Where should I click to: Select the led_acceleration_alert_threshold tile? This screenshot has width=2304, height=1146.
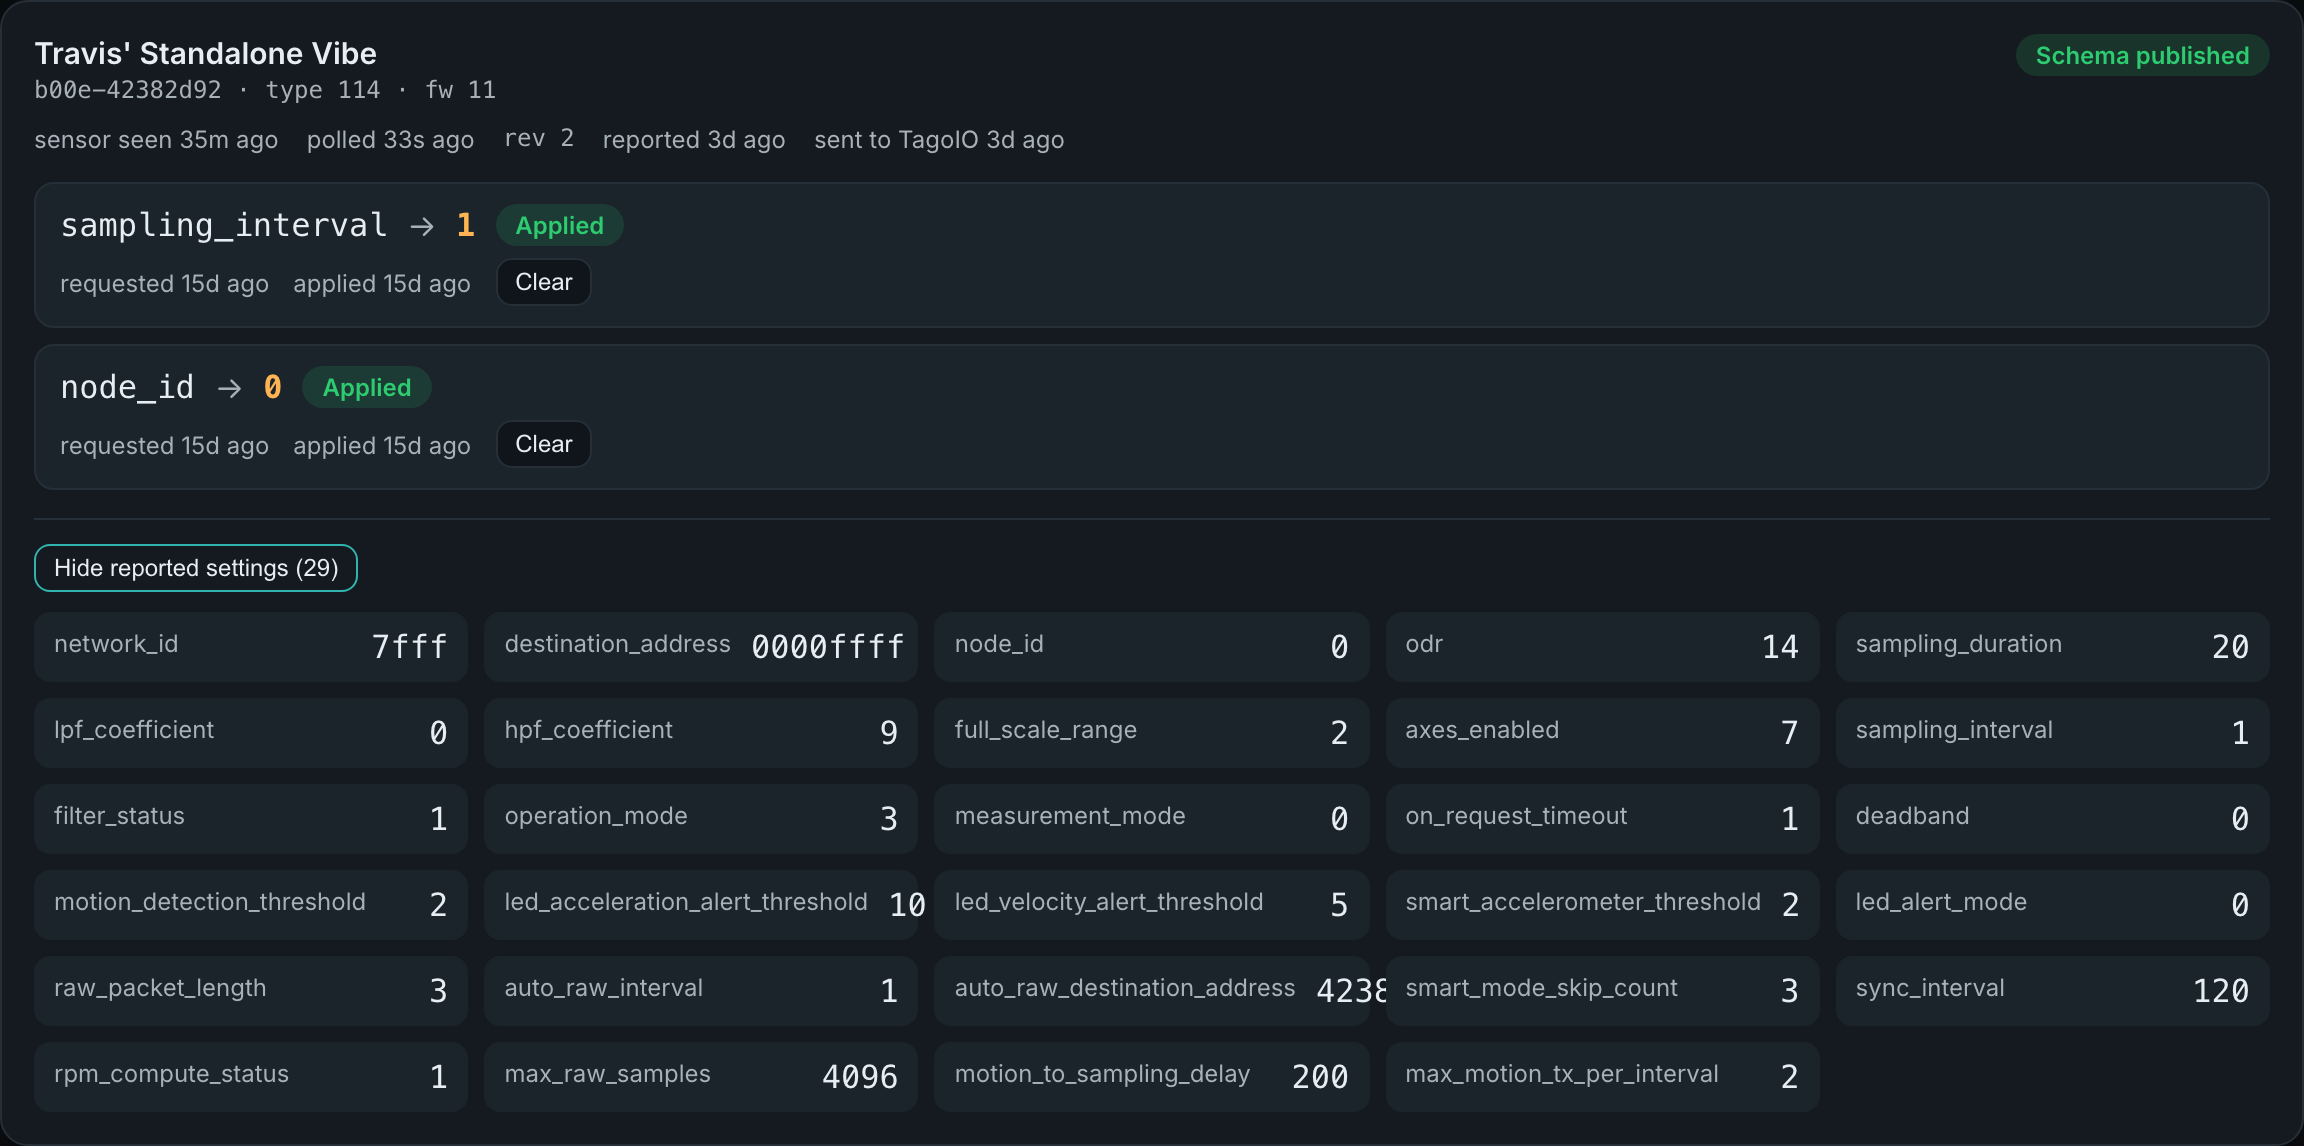[x=701, y=904]
